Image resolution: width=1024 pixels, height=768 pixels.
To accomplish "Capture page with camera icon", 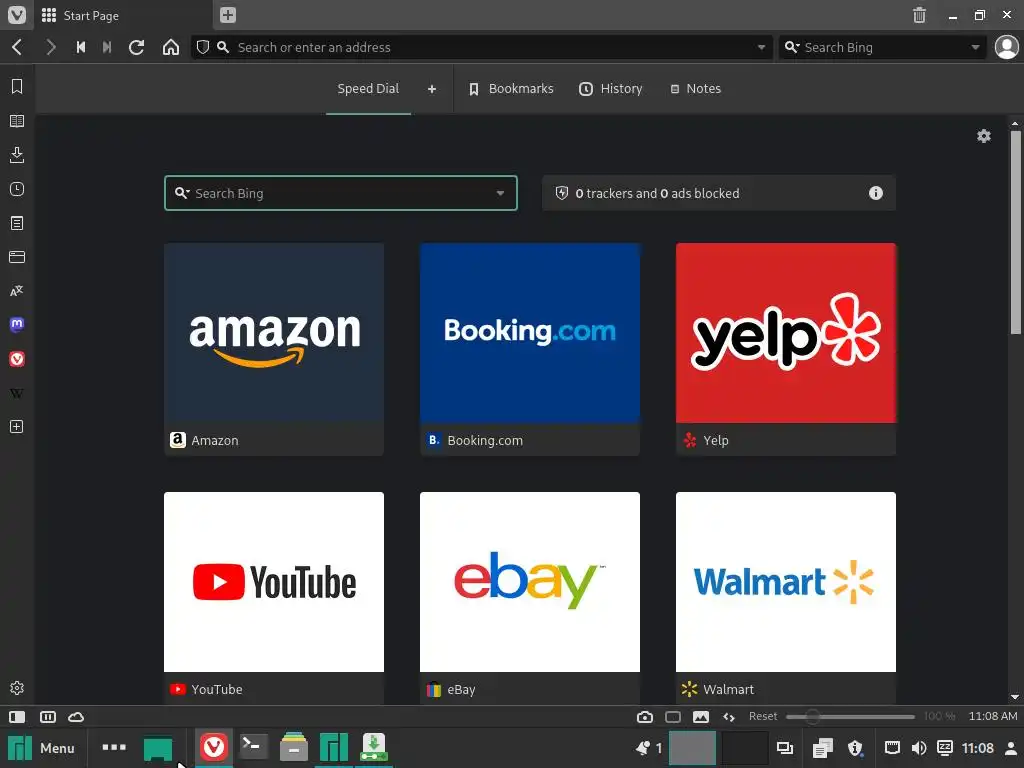I will coord(645,717).
